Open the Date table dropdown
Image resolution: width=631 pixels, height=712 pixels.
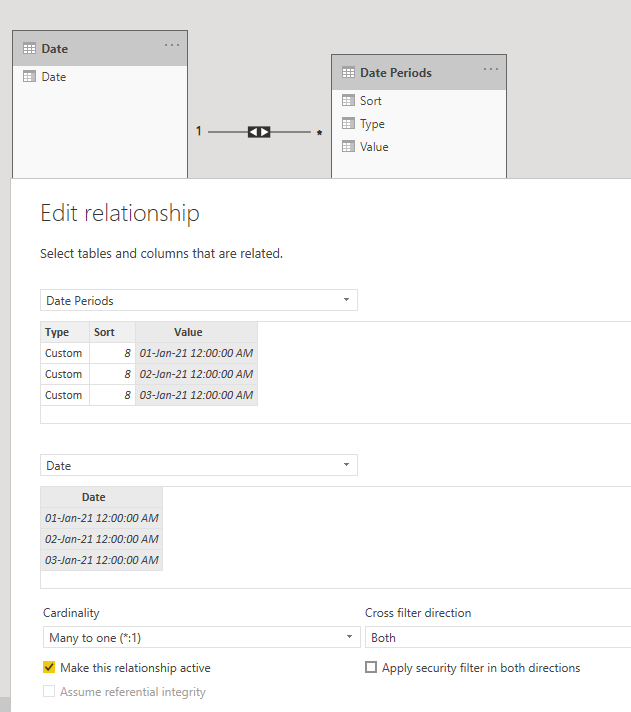199,465
